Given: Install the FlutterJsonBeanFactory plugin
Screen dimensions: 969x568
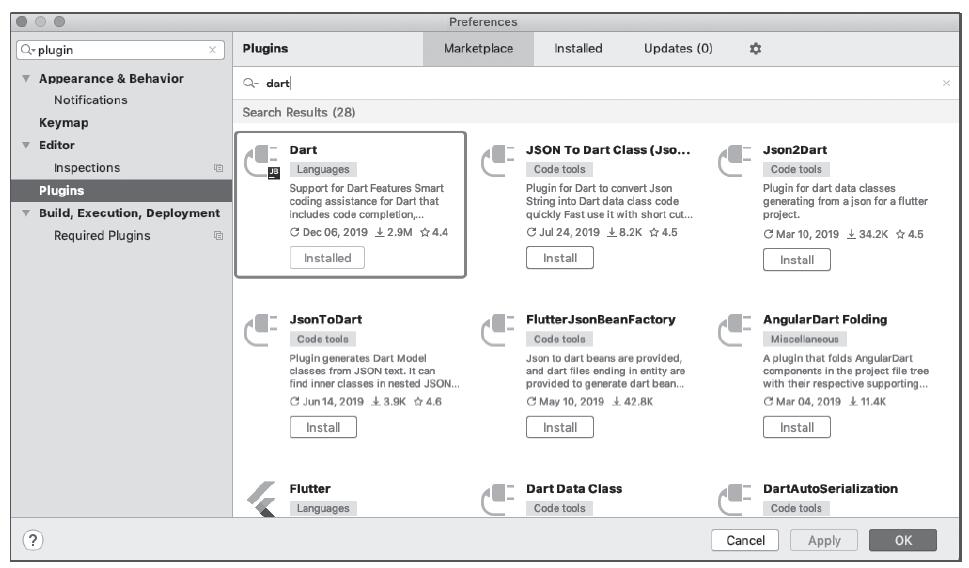Looking at the screenshot, I should coord(559,427).
